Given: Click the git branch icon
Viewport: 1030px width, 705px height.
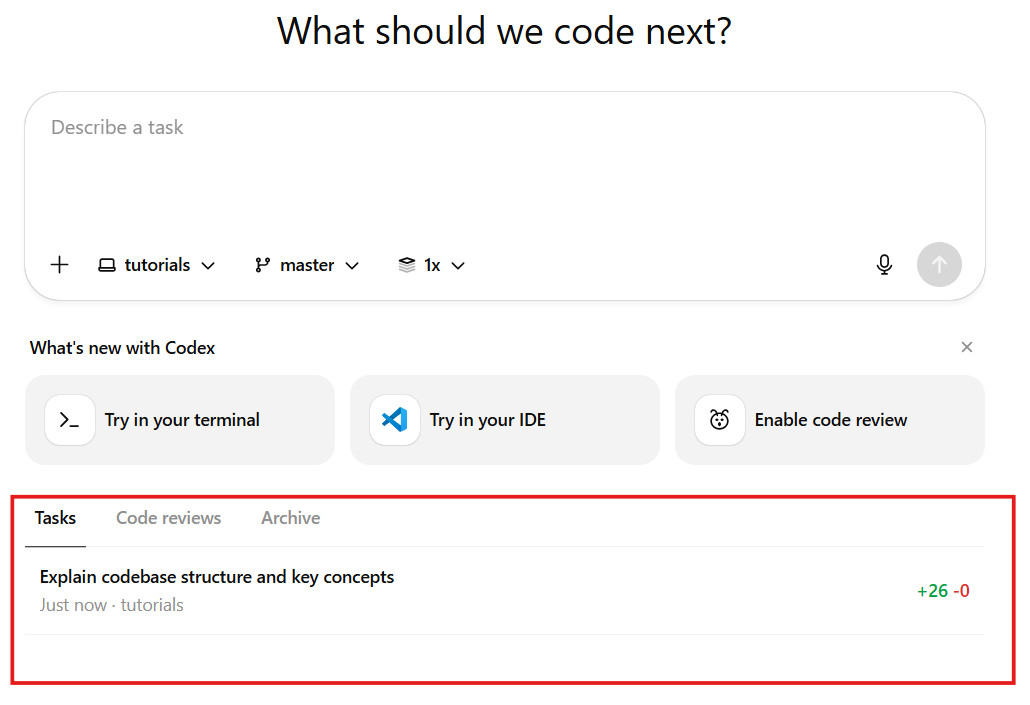Looking at the screenshot, I should click(263, 265).
